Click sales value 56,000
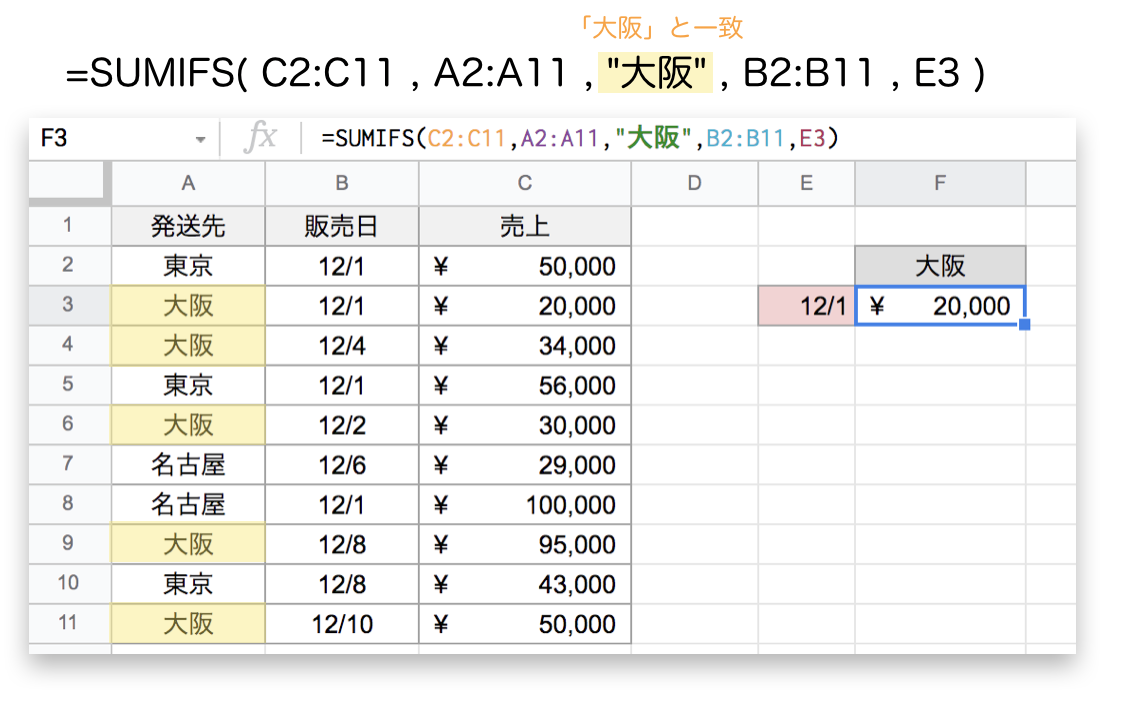Image resolution: width=1124 pixels, height=720 pixels. coord(525,385)
